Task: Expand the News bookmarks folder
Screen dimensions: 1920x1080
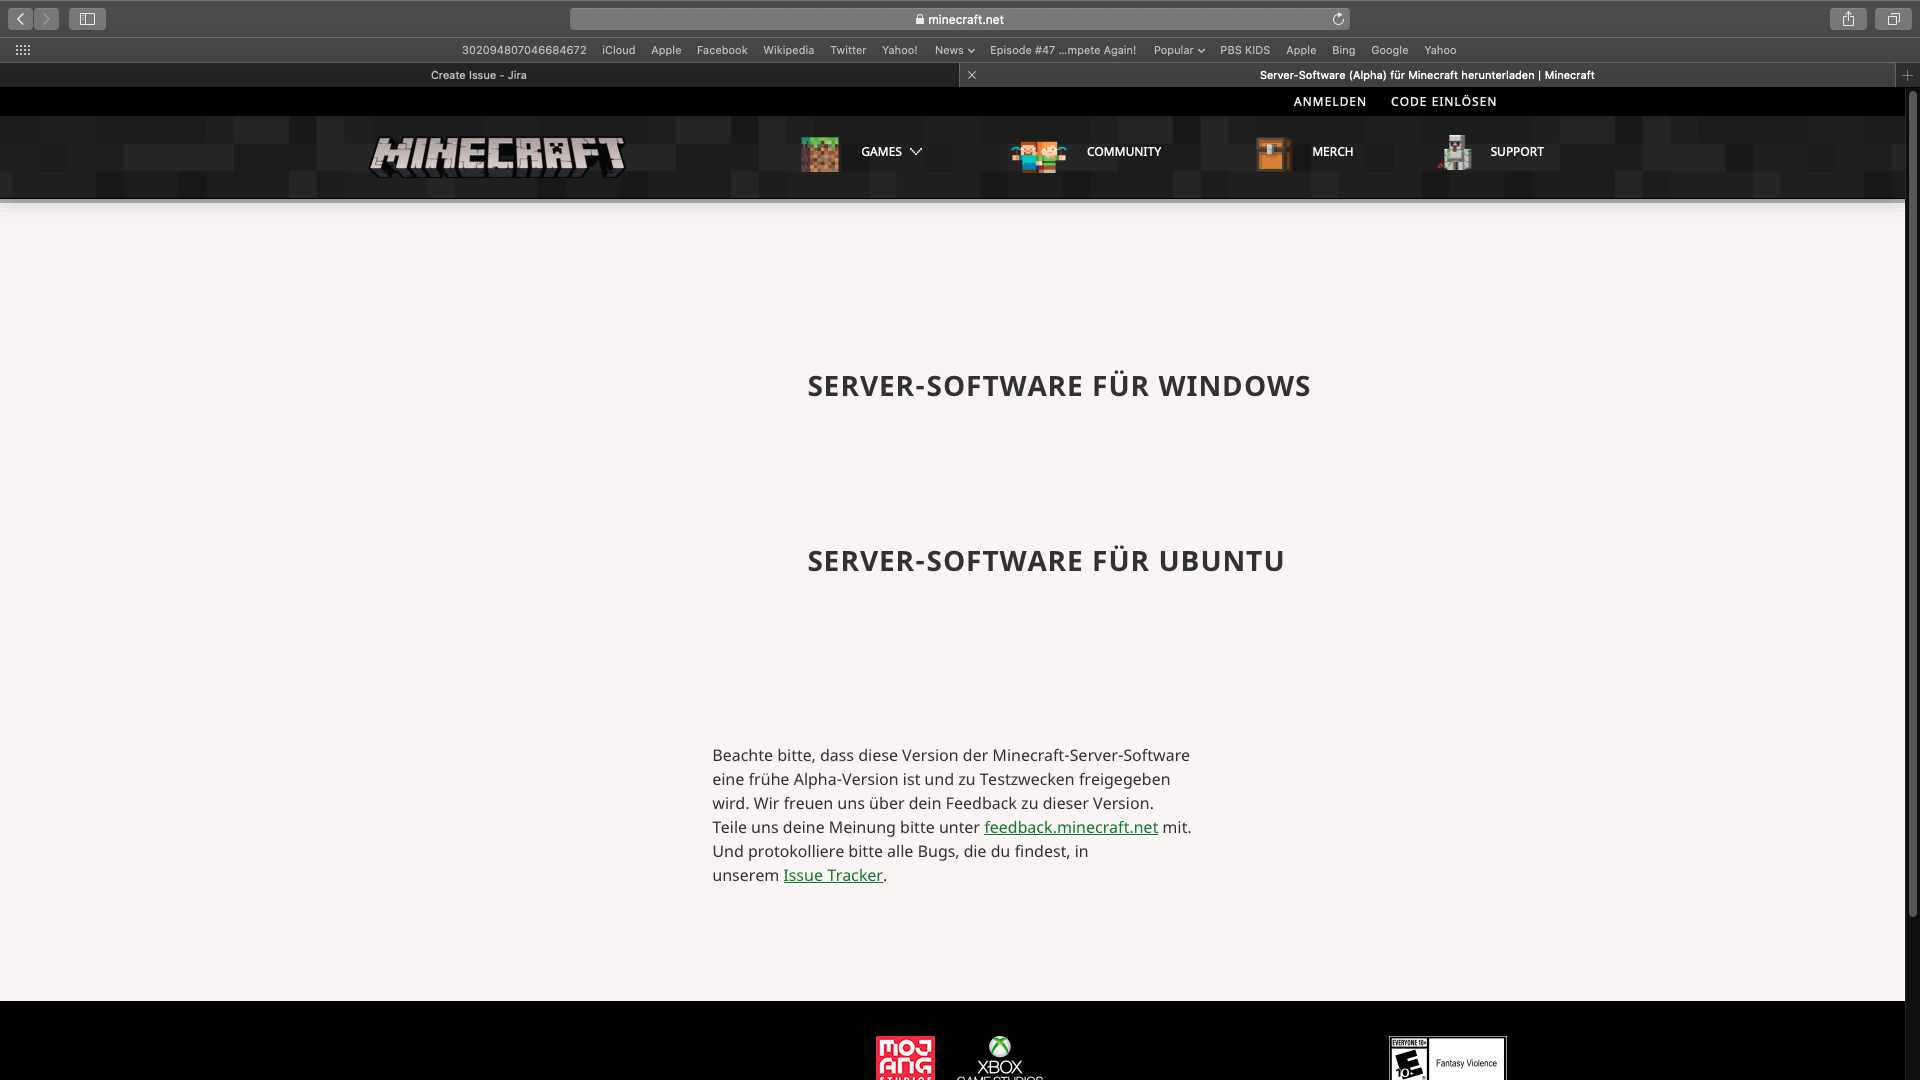Action: 954,50
